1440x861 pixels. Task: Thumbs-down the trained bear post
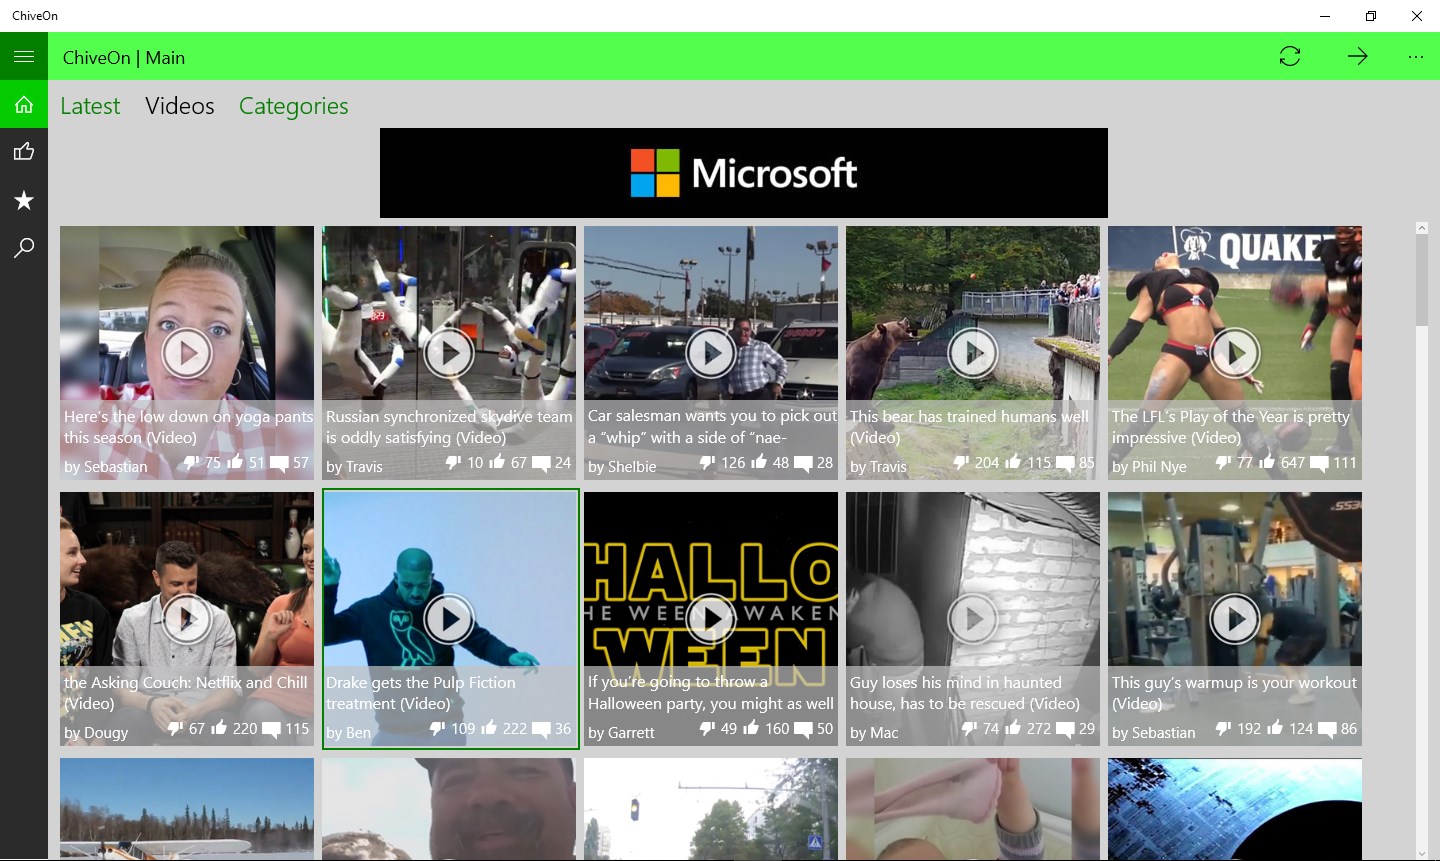[x=961, y=462]
